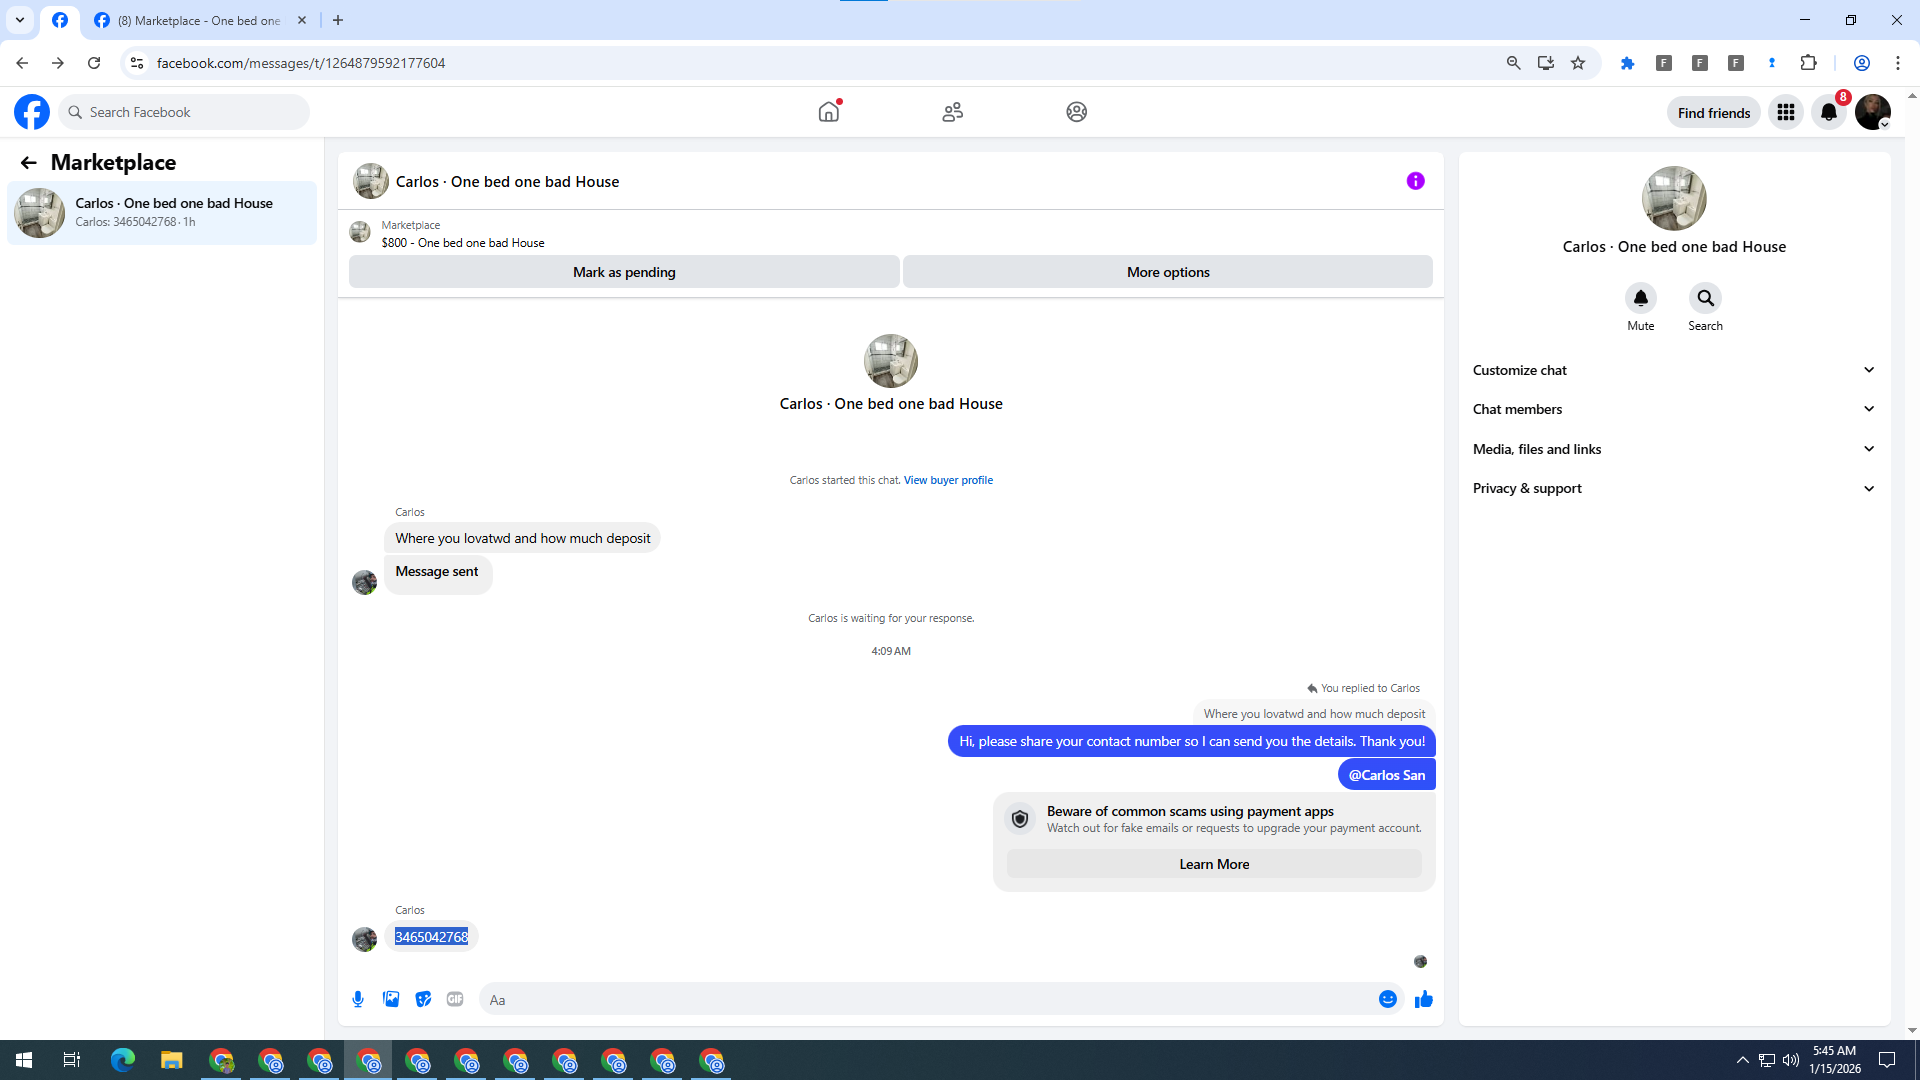Expand Chat members section
This screenshot has width=1920, height=1080.
tap(1673, 409)
